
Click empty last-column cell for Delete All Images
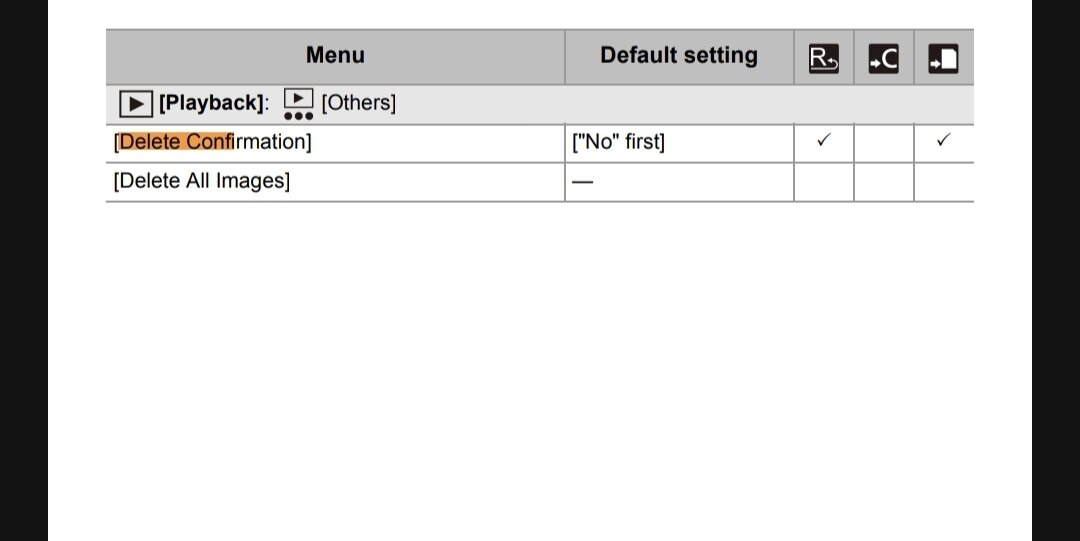[x=942, y=182]
